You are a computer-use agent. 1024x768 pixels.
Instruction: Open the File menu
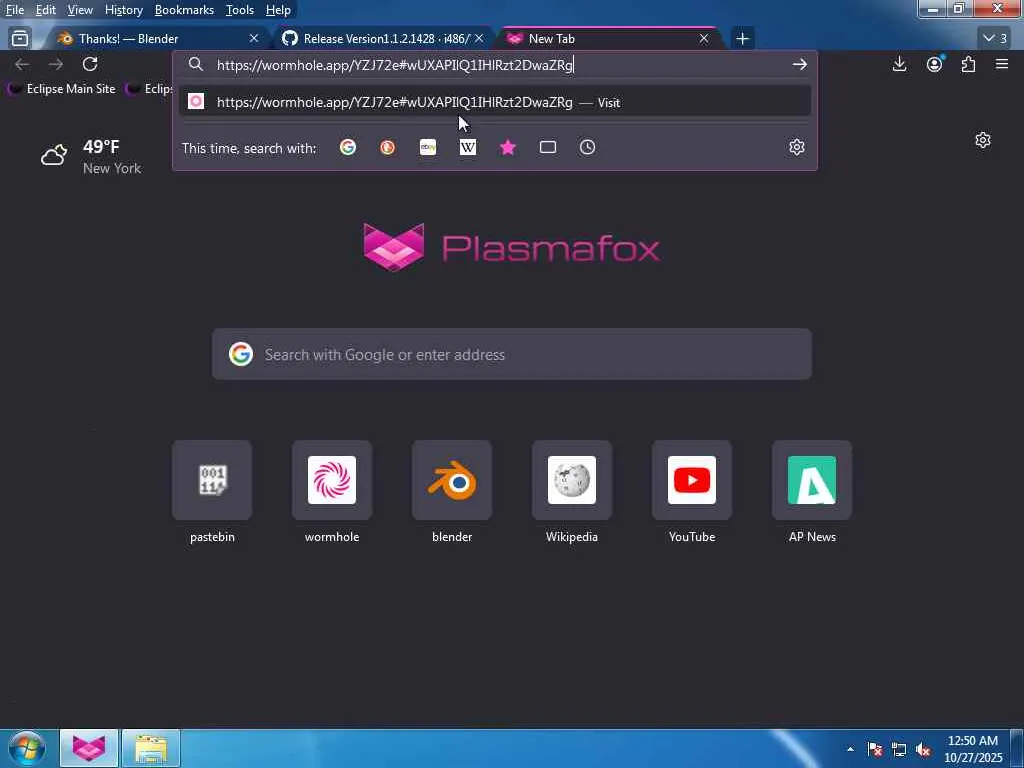14,10
